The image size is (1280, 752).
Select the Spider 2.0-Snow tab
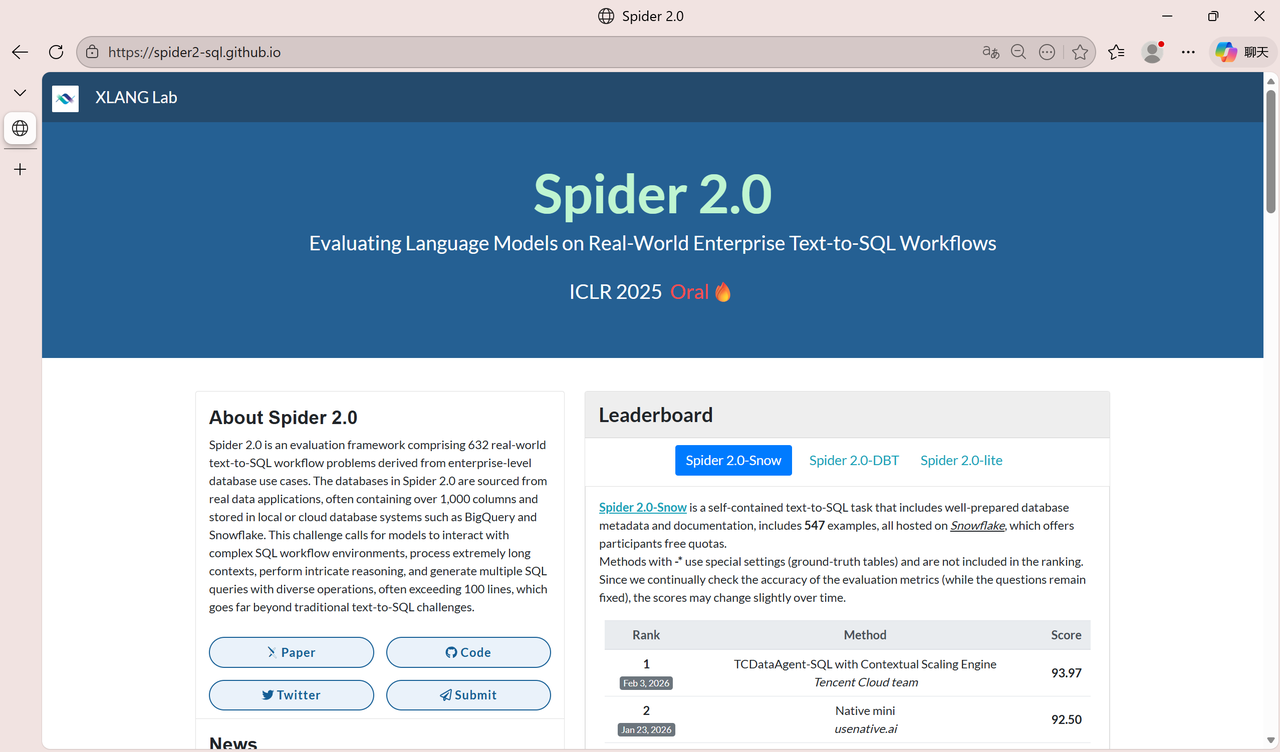tap(734, 460)
